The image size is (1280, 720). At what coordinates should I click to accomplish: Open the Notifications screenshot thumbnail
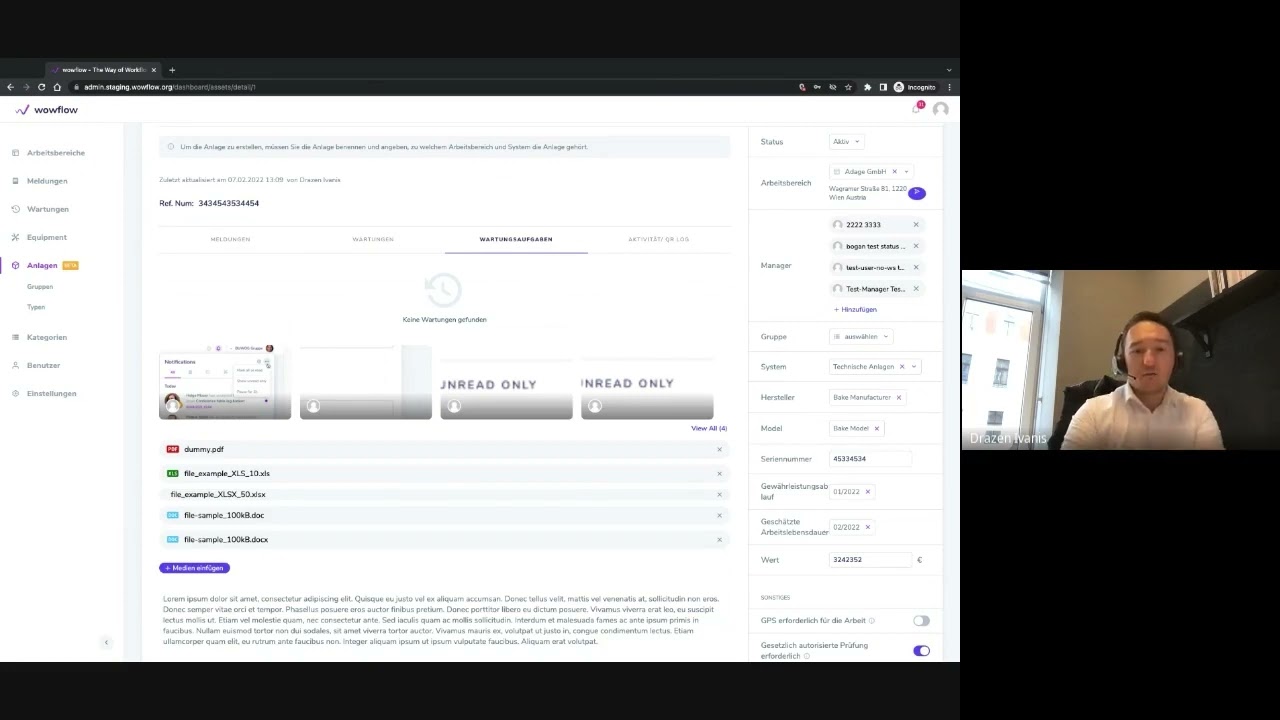tap(225, 382)
